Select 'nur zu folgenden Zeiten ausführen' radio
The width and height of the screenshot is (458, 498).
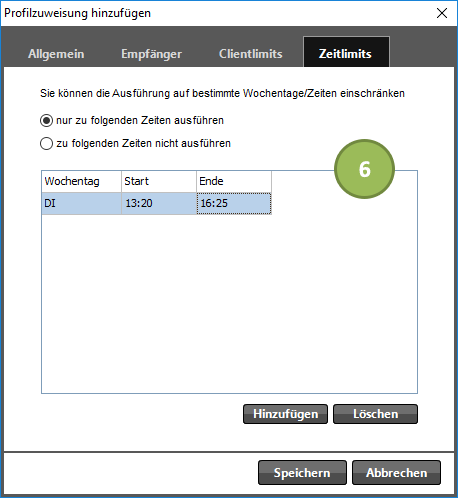pos(46,120)
